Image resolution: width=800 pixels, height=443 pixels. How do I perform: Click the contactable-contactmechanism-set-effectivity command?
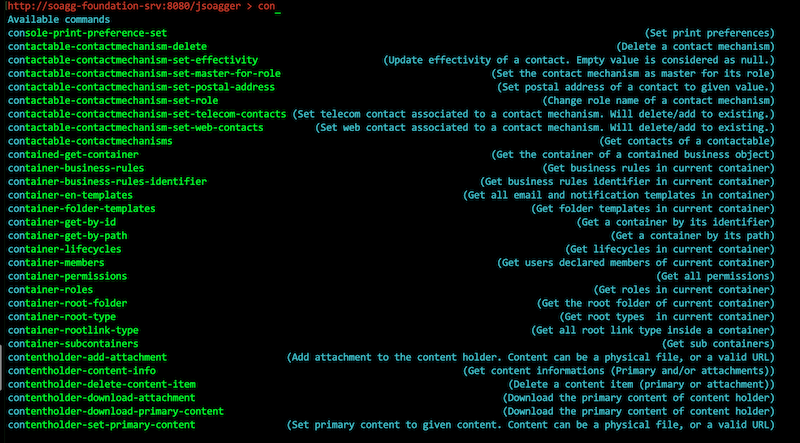(133, 60)
